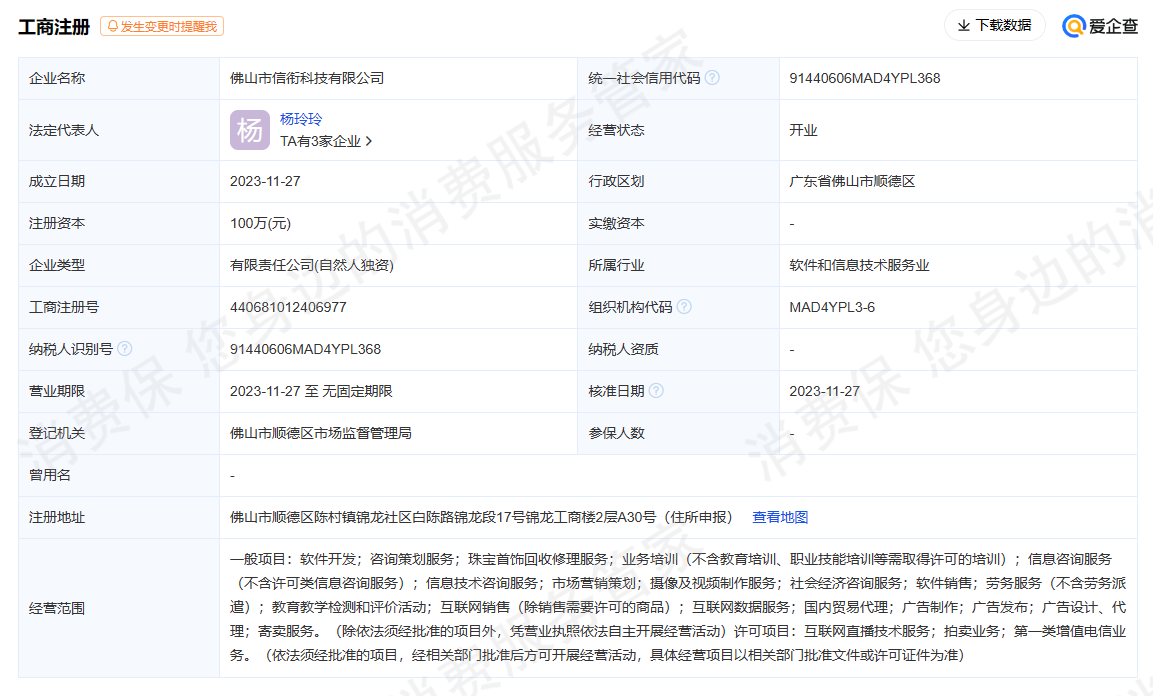Select founding date 2023-11-27 in 成立日期 row
1153x696 pixels.
[x=265, y=181]
